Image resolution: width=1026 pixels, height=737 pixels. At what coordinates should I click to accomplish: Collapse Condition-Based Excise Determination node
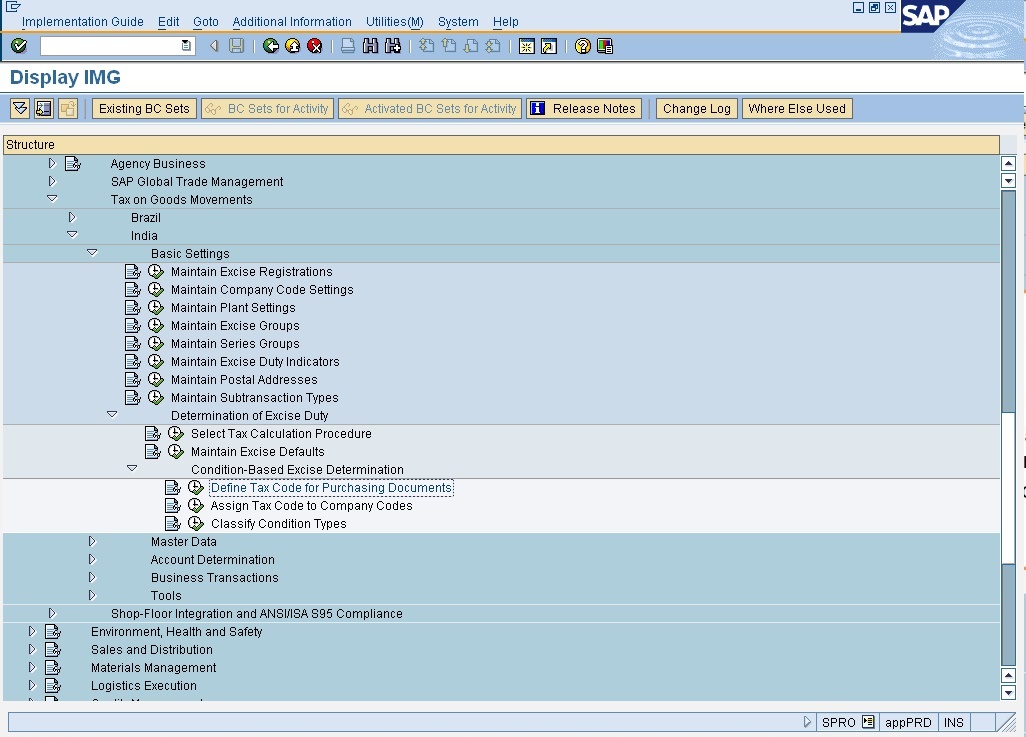coord(132,469)
